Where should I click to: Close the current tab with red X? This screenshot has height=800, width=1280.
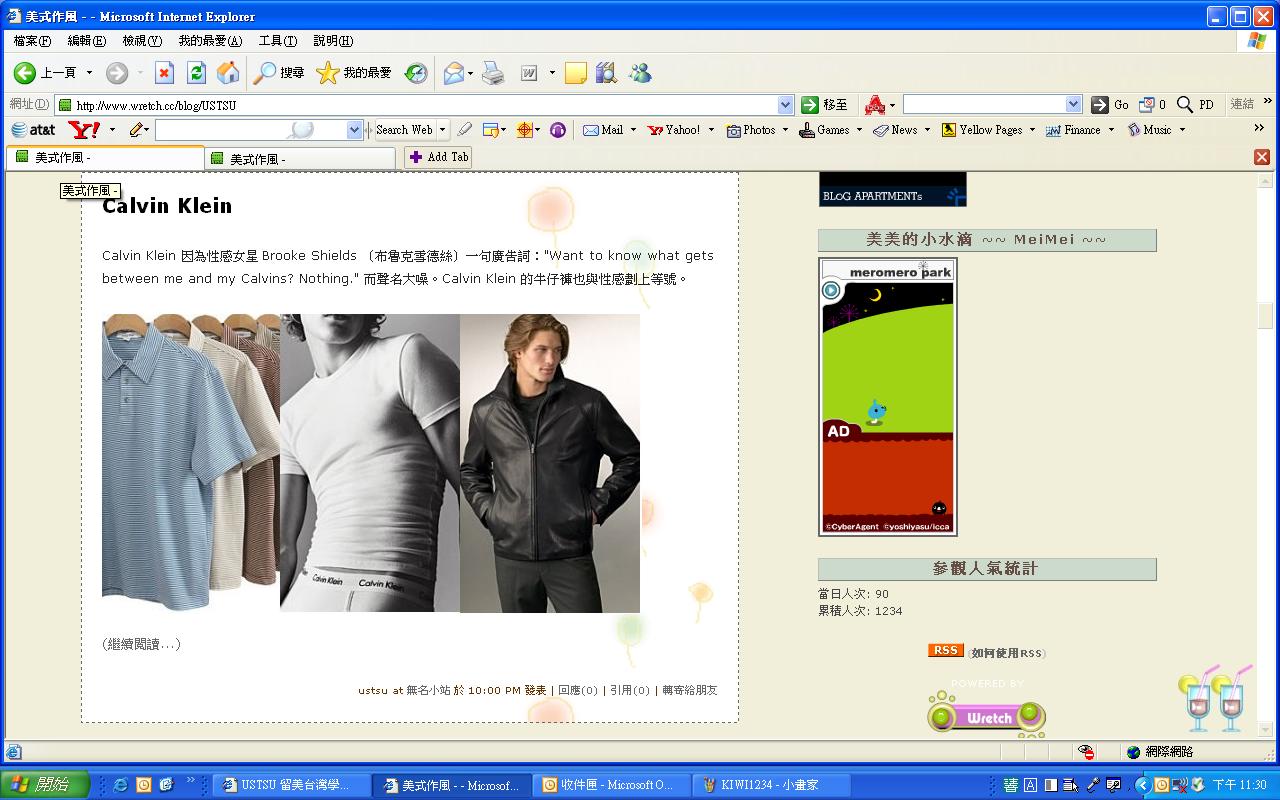[1262, 157]
